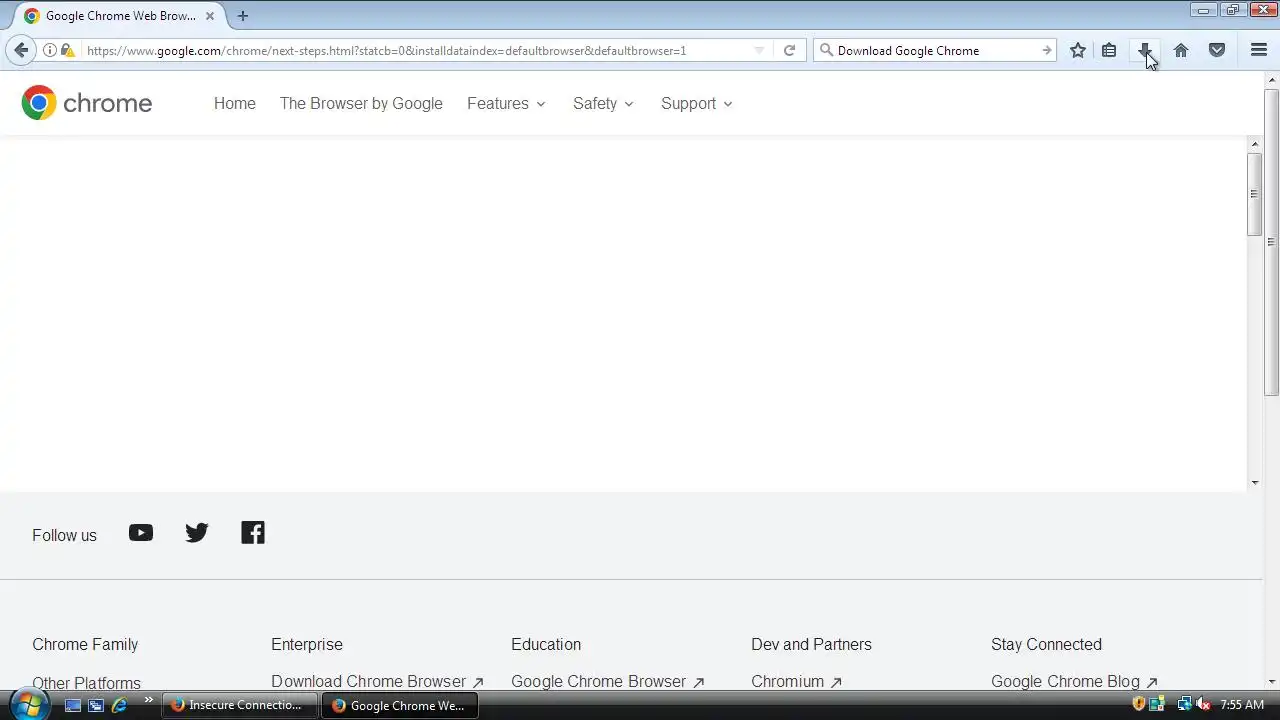Close the Google Chrome Web Browser tab
1280x720 pixels.
coord(210,16)
